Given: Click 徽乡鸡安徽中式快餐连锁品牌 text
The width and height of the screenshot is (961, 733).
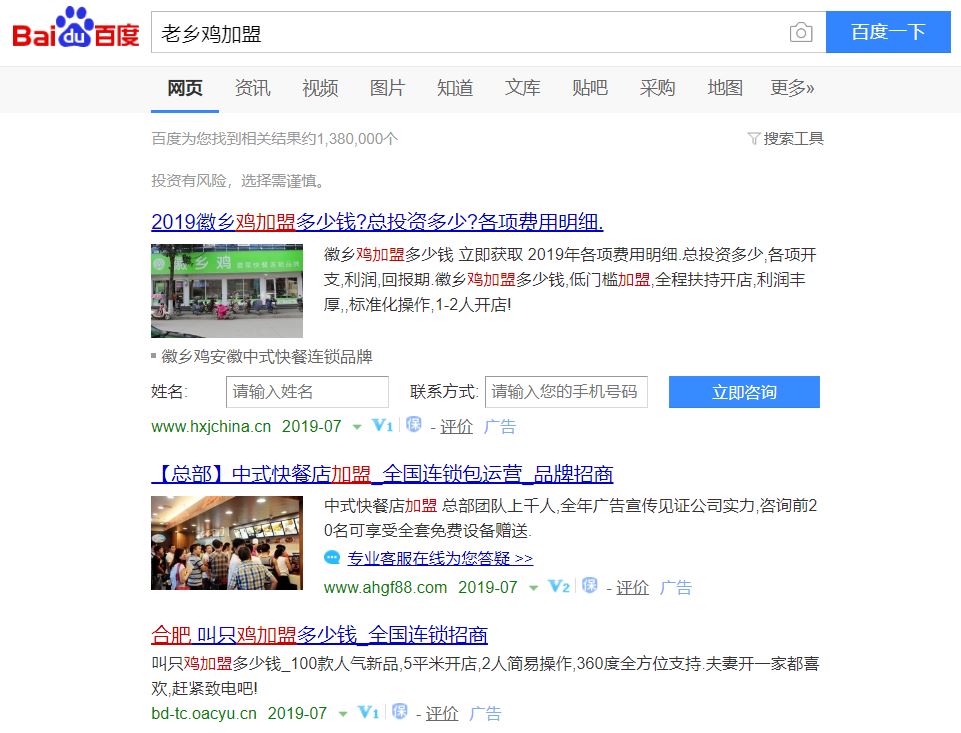Looking at the screenshot, I should 267,357.
